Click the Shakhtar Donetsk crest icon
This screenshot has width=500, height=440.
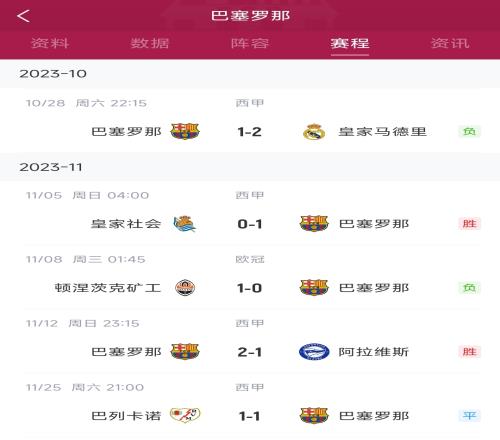click(185, 288)
